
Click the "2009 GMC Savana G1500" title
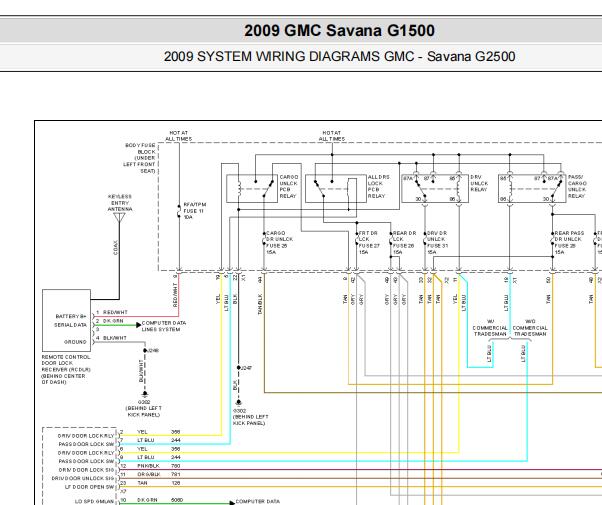[339, 30]
